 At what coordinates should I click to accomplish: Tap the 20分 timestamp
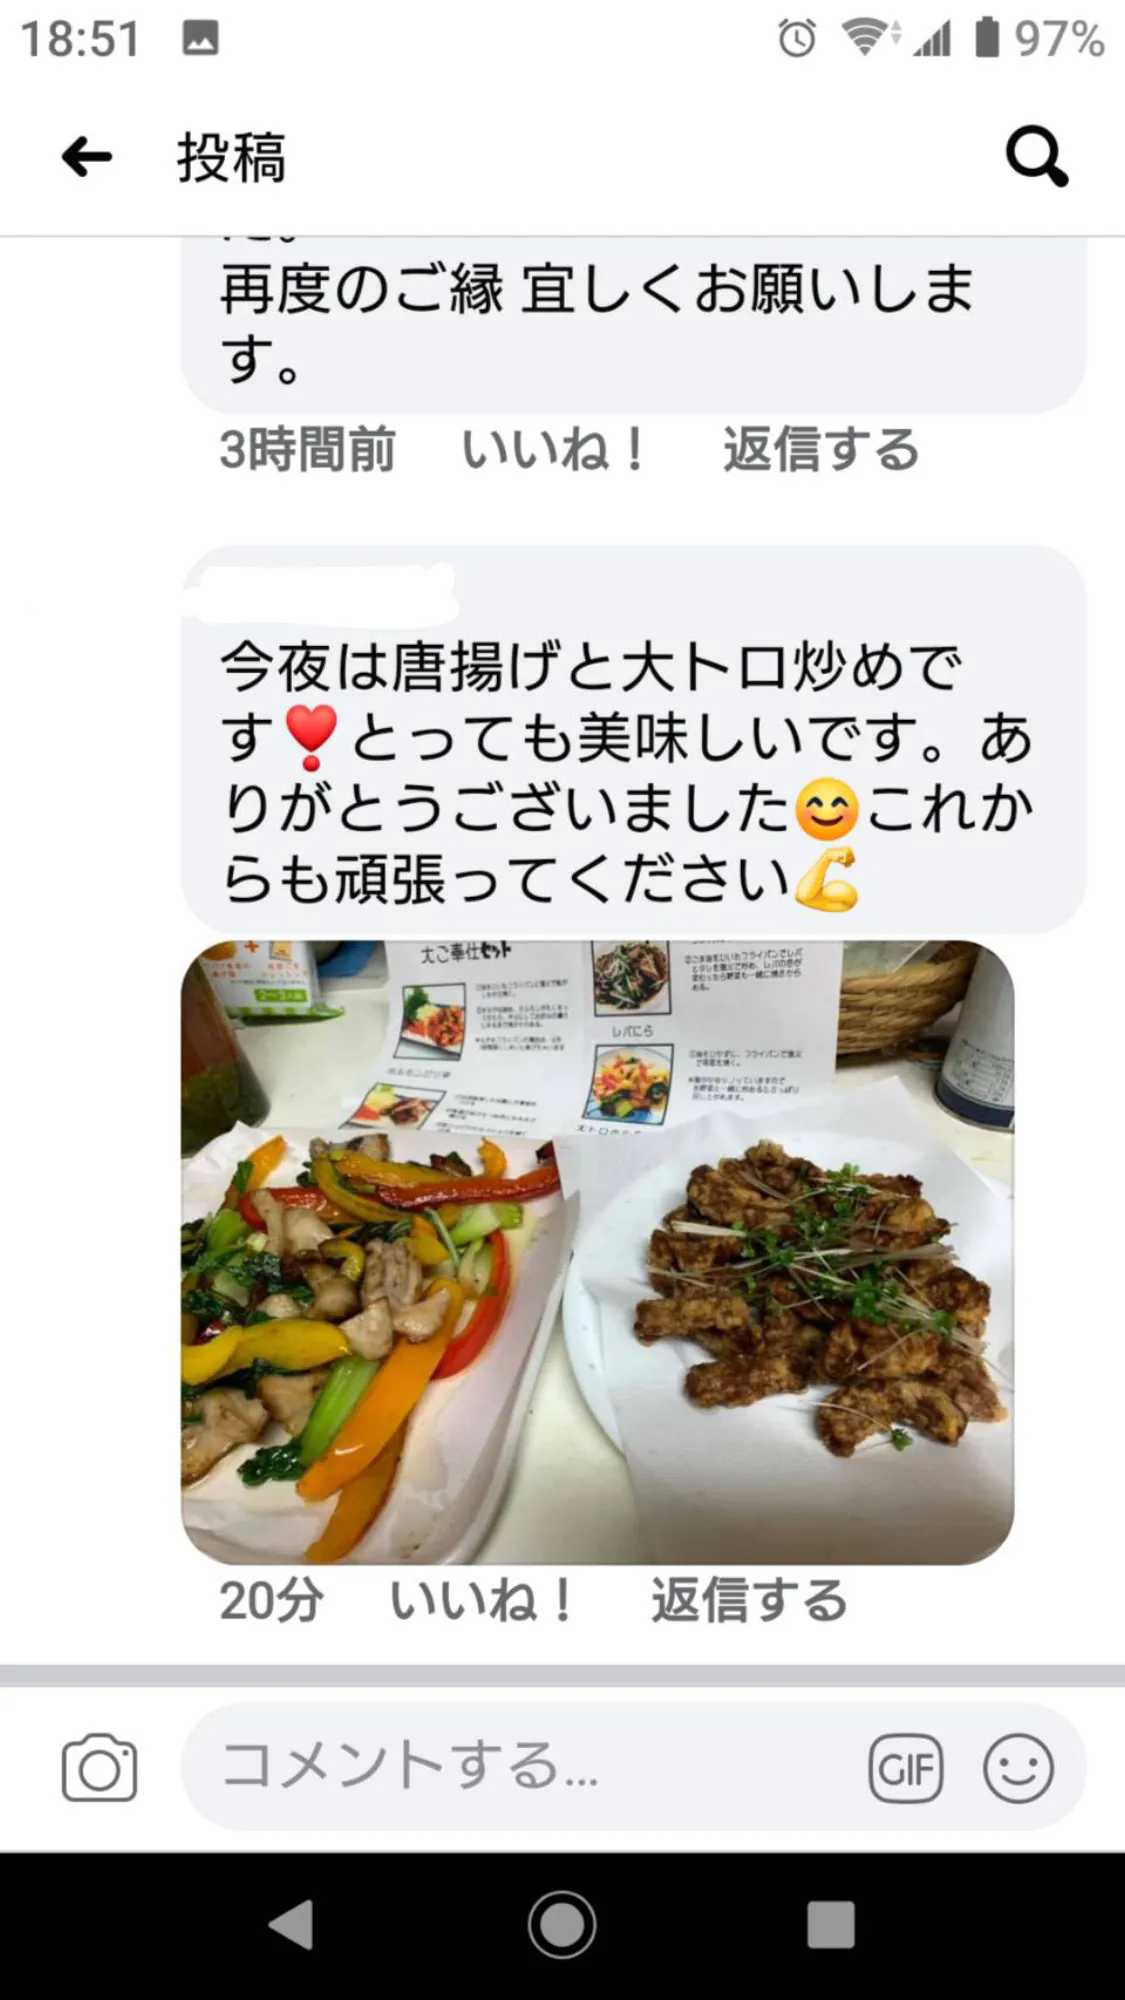(x=271, y=1600)
